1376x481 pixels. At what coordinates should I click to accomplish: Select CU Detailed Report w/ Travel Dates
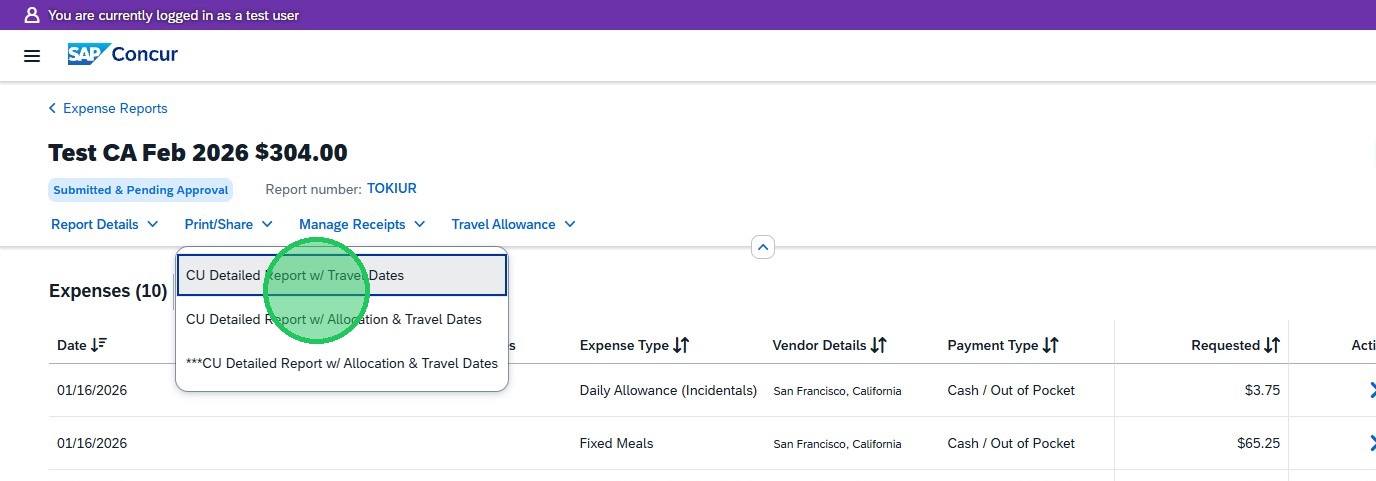click(x=342, y=275)
